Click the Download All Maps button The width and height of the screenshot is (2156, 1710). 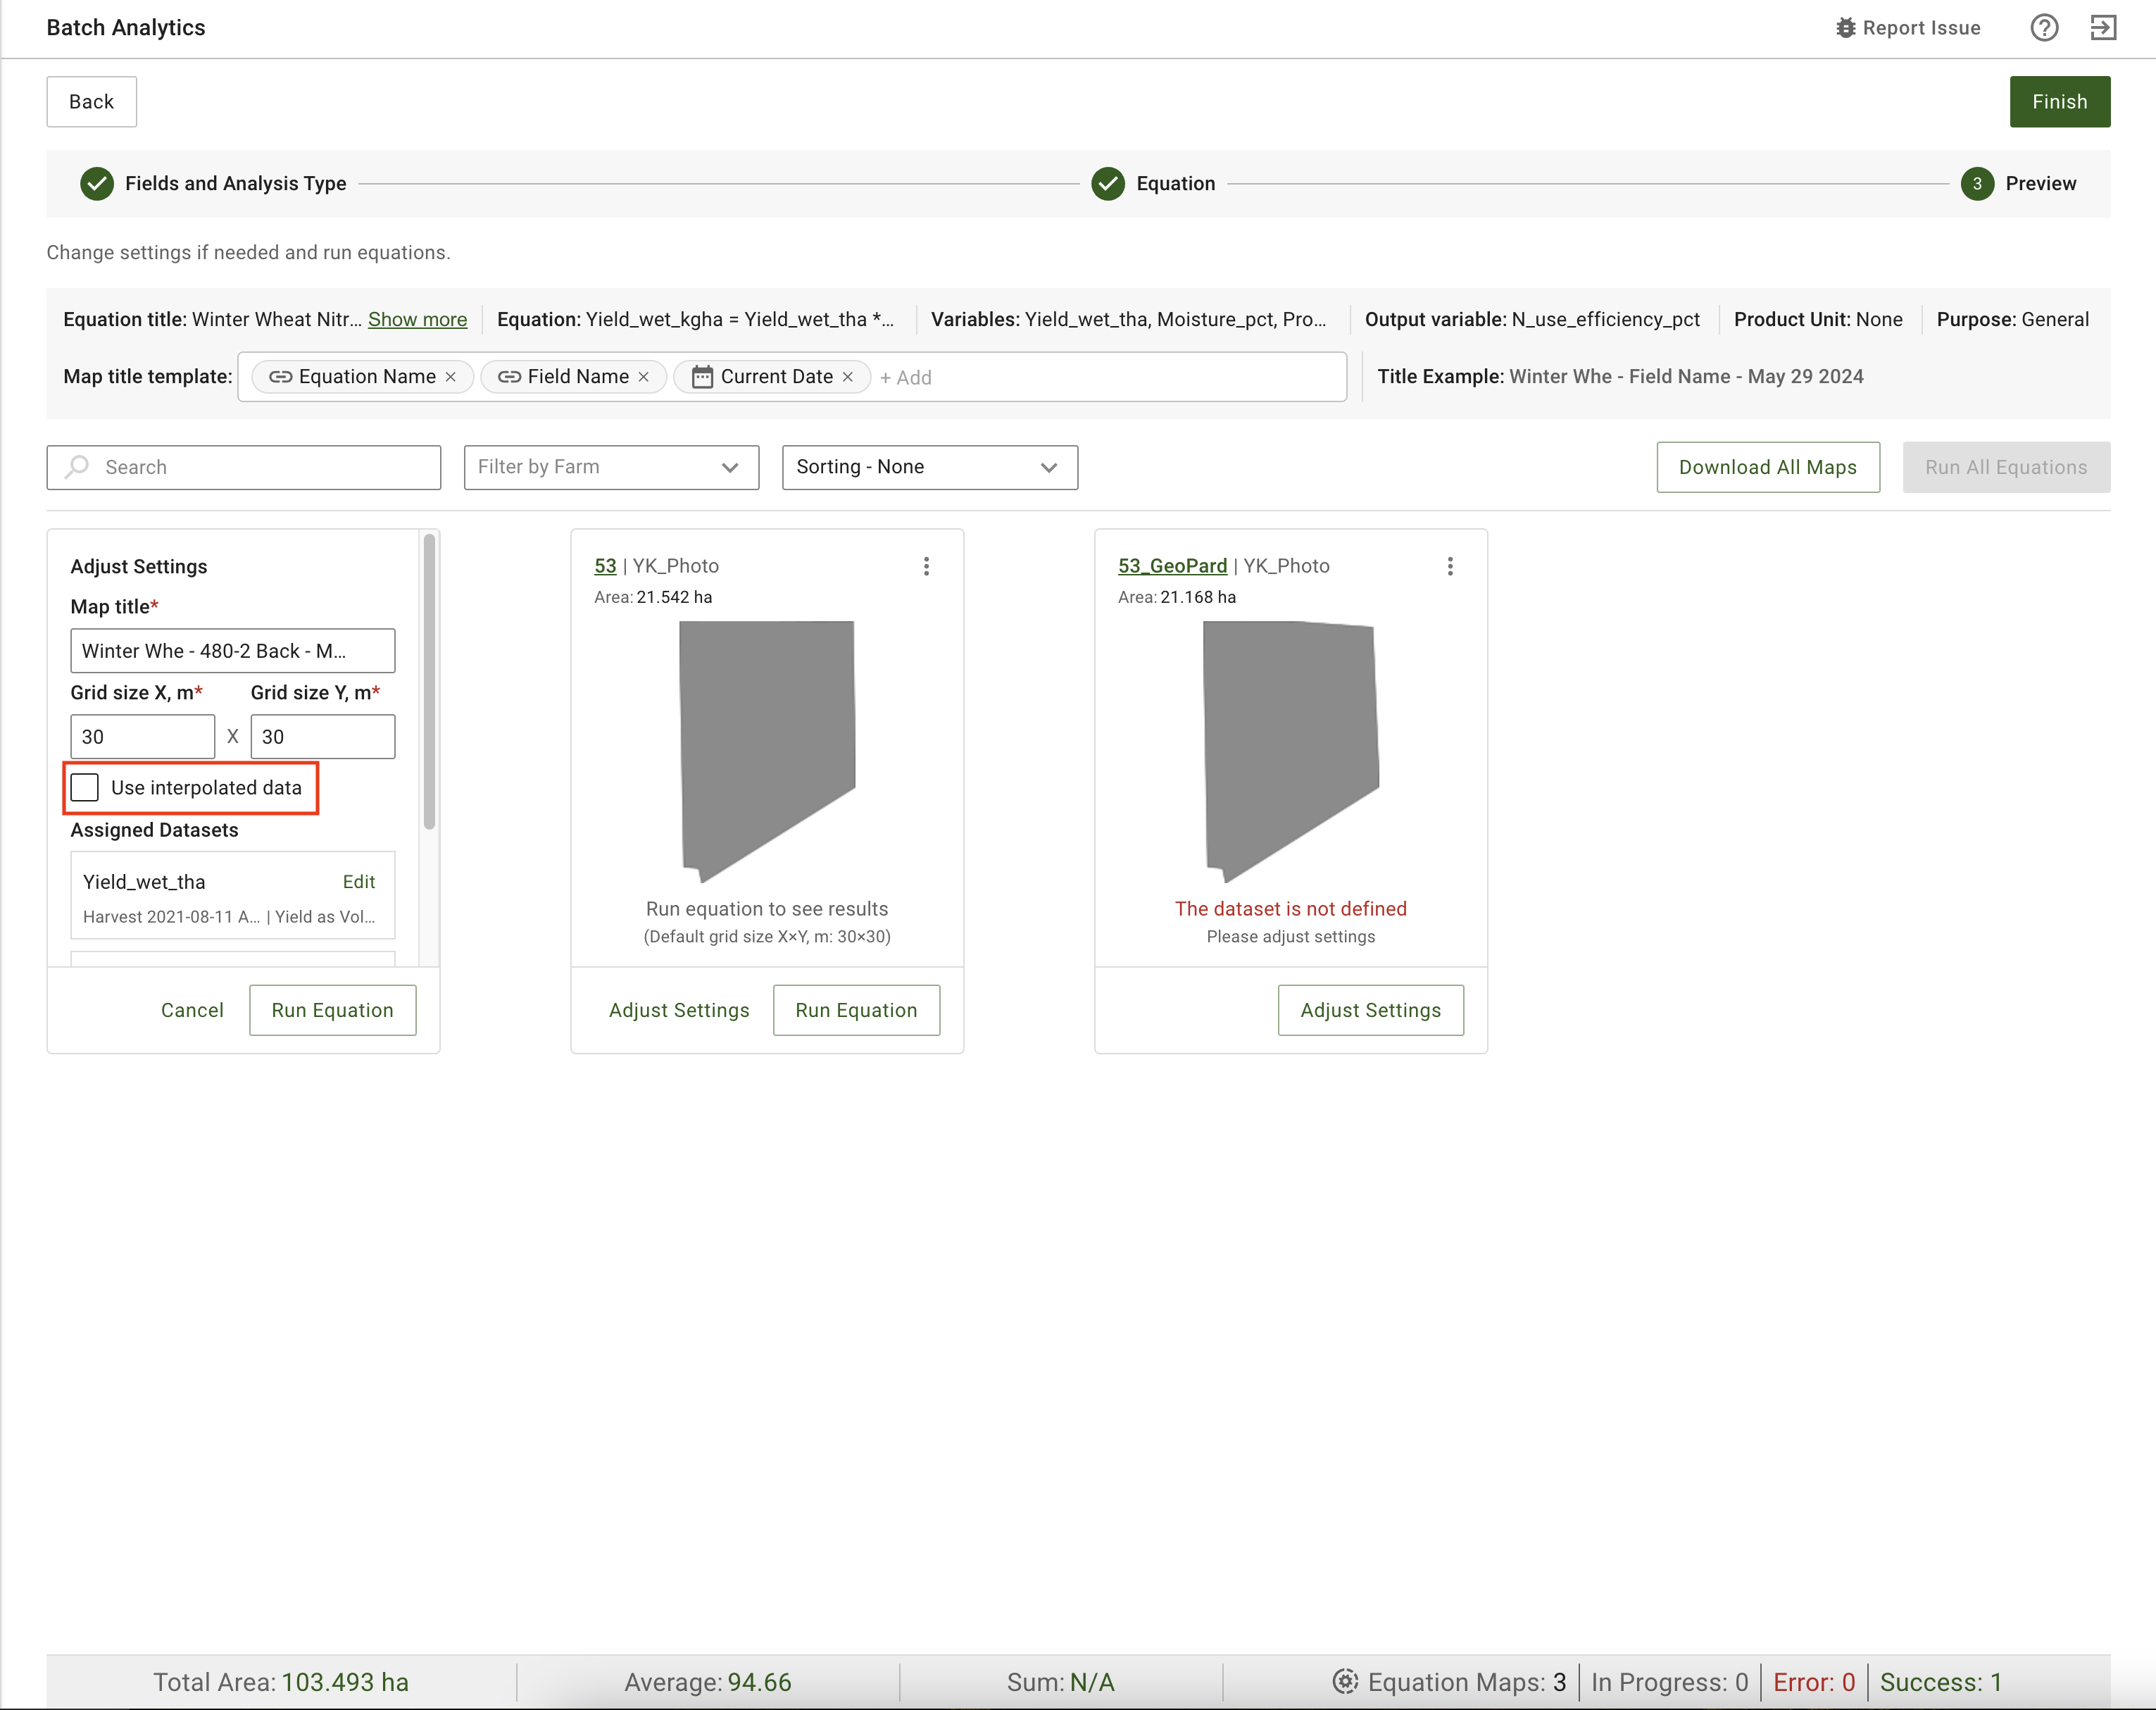1767,467
